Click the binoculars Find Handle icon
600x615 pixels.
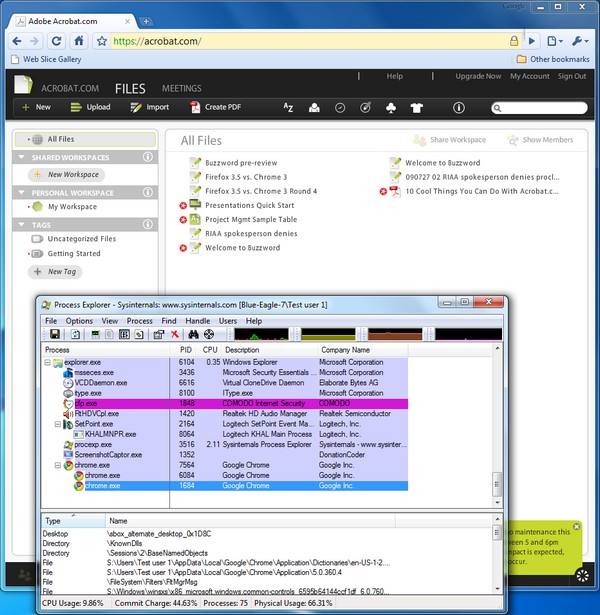pos(193,334)
